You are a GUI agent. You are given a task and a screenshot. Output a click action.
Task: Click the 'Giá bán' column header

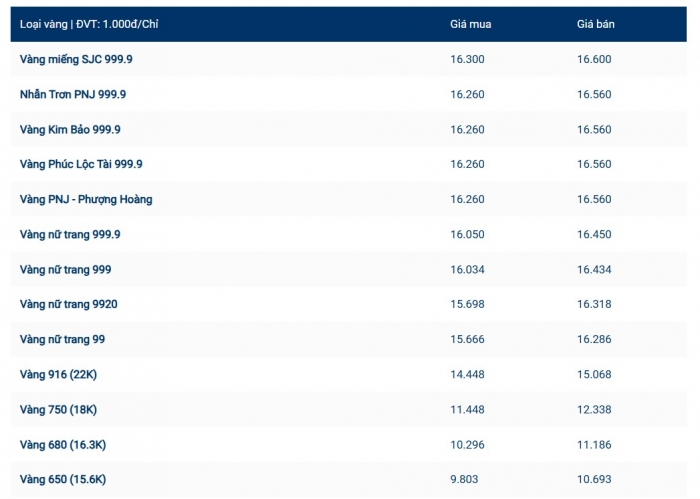pos(596,24)
